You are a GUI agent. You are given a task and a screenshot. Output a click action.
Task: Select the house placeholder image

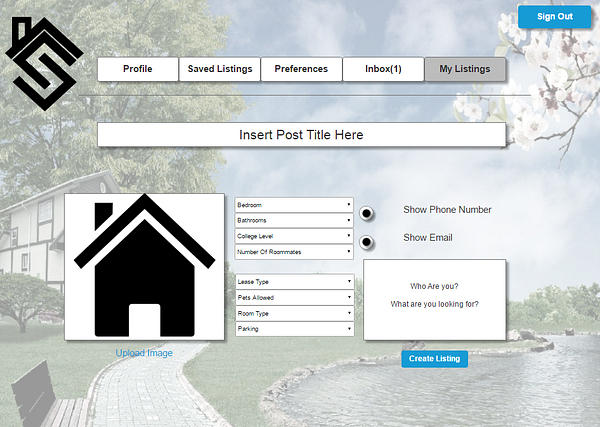pos(144,267)
